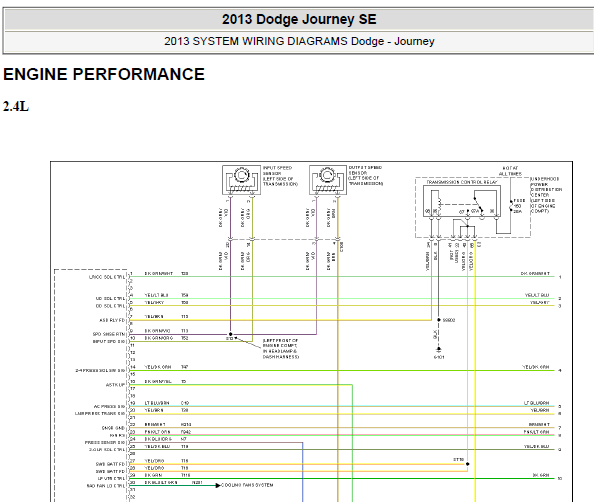
Task: Click the 'LP VFS CTRL' pin label
Action: coord(111,479)
